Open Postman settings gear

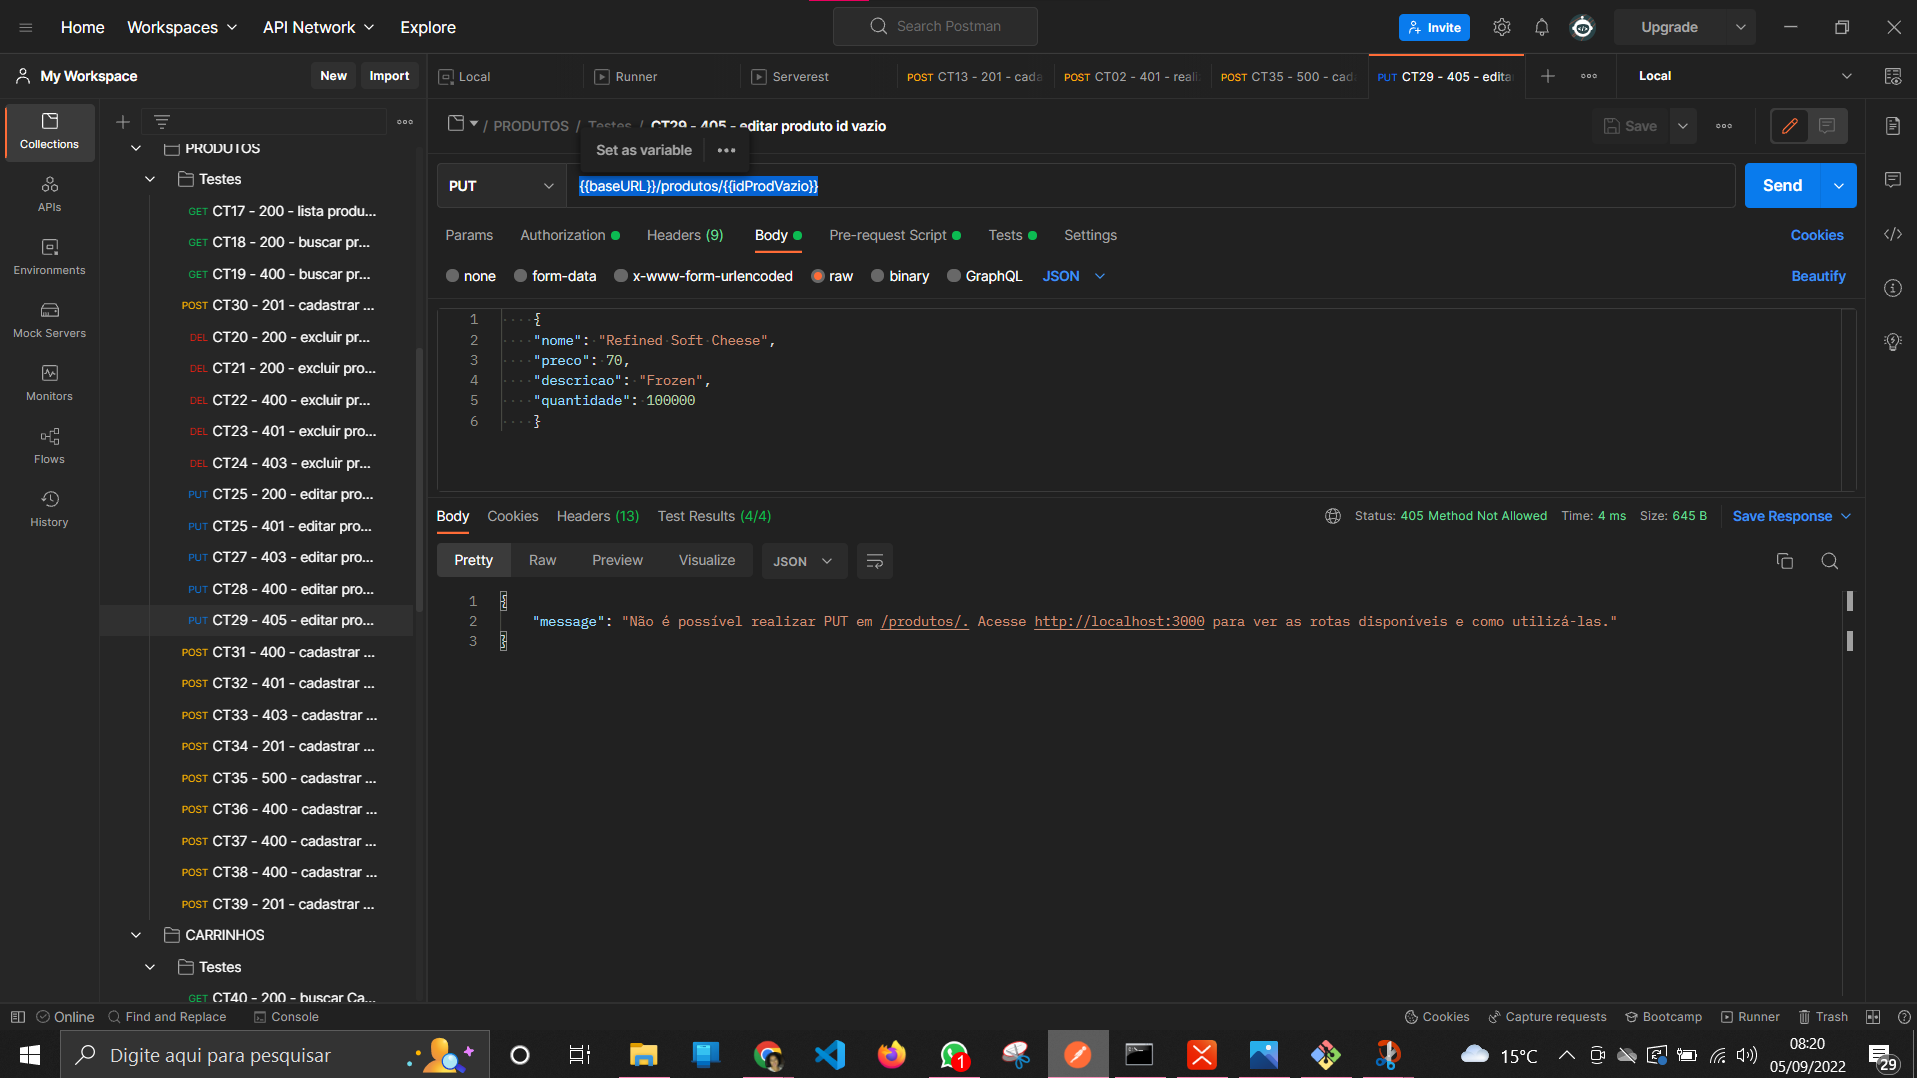[1501, 27]
